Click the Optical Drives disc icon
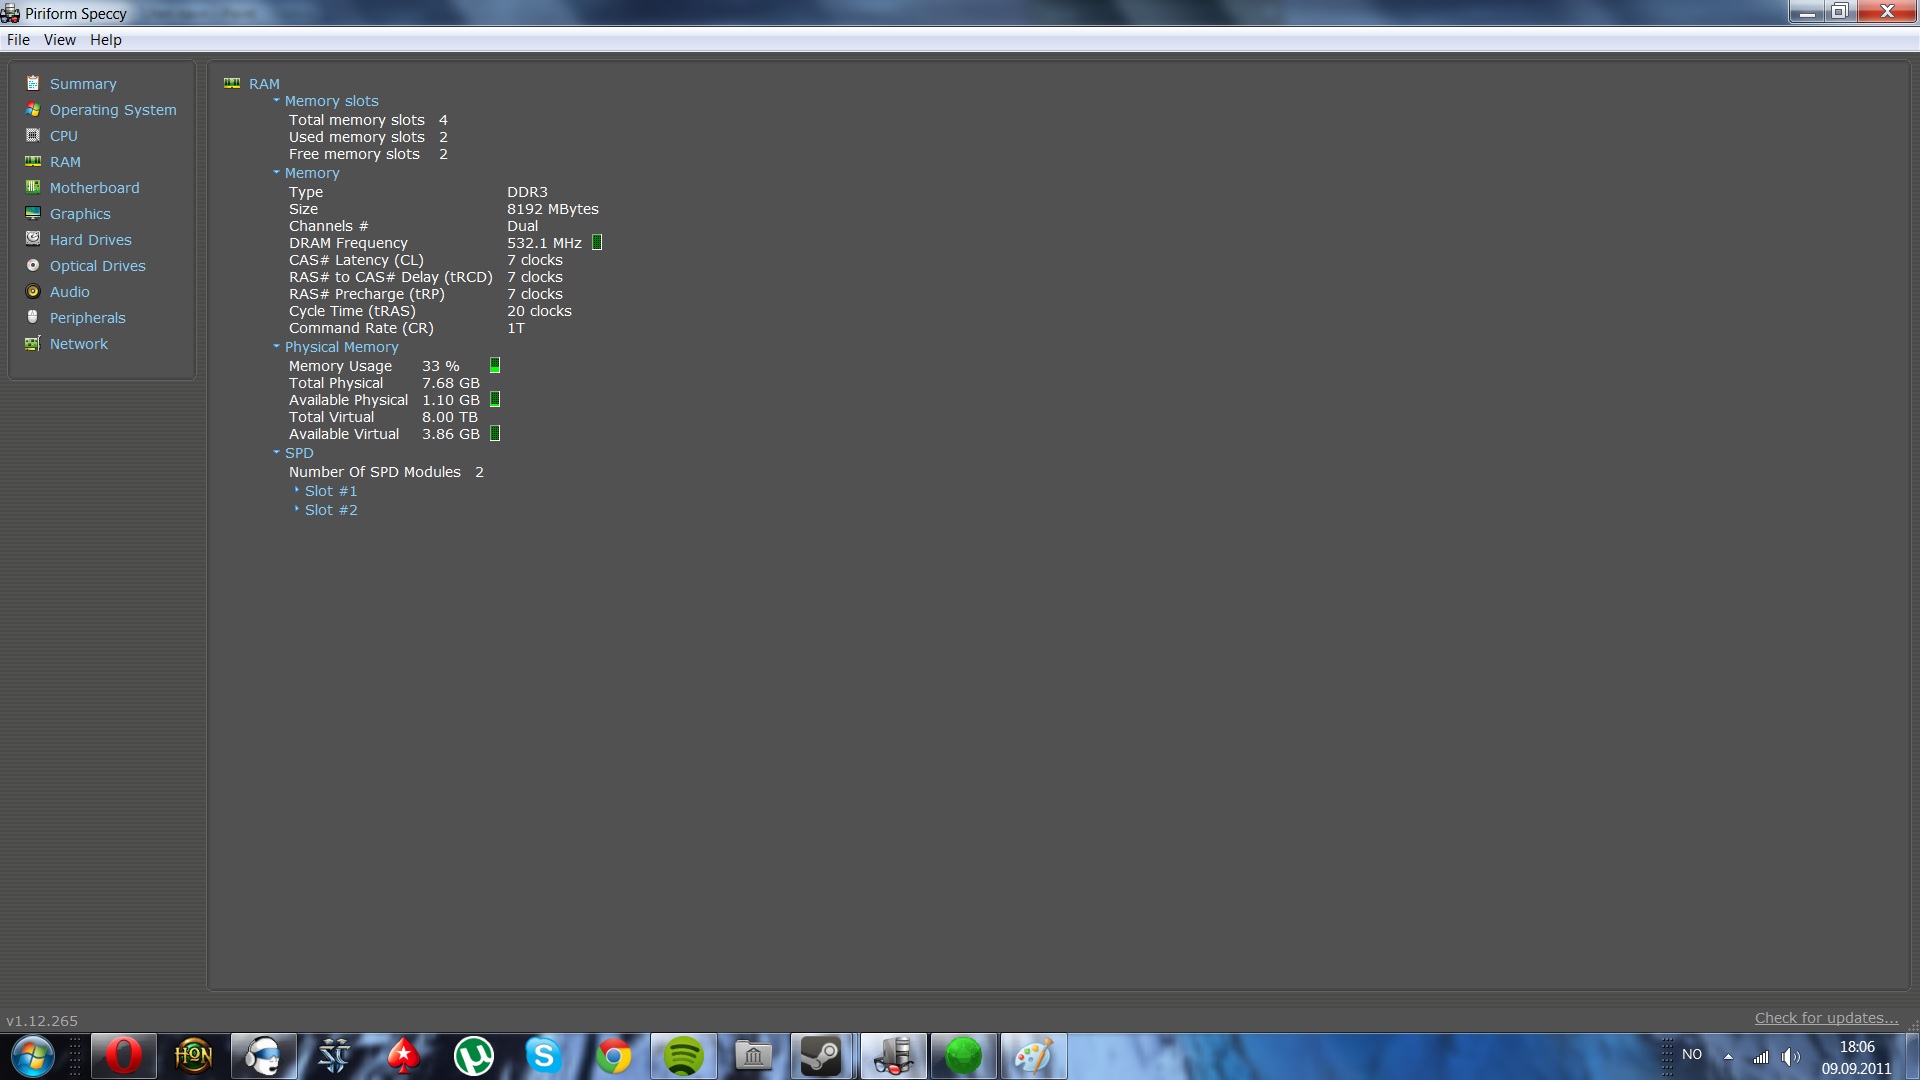Viewport: 1920px width, 1080px height. (x=33, y=265)
